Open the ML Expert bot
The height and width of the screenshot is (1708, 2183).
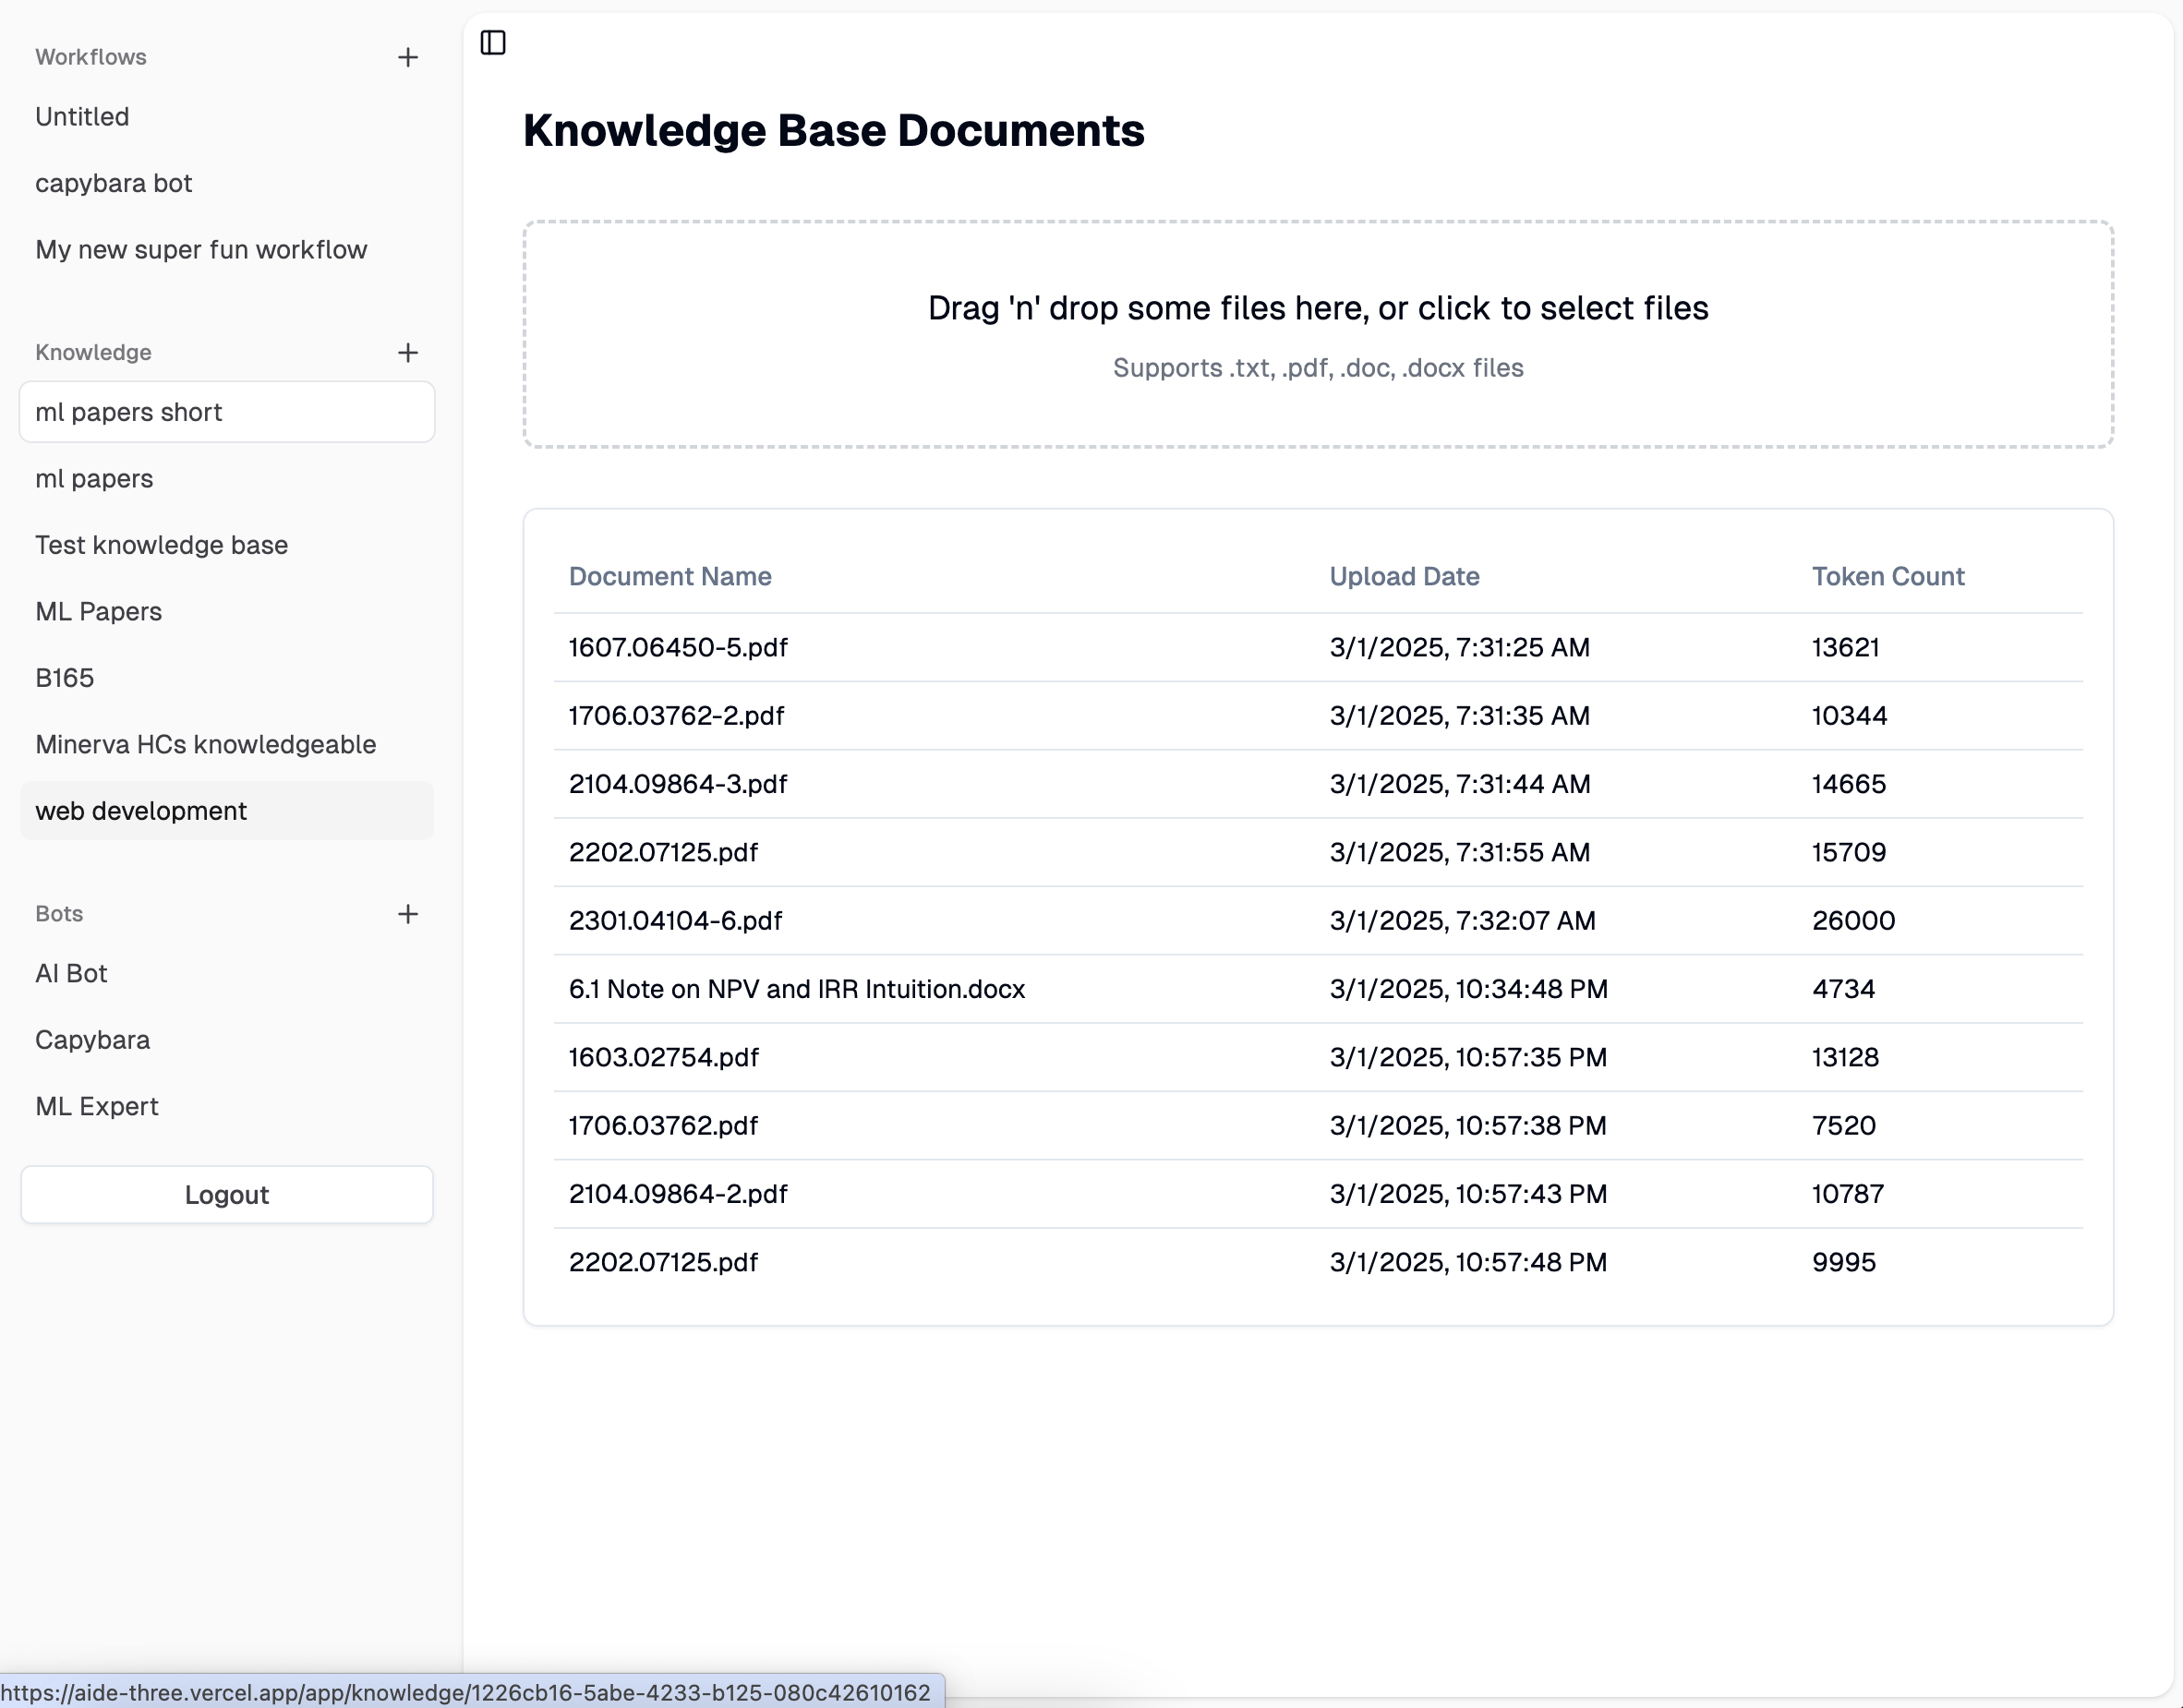coord(97,1107)
